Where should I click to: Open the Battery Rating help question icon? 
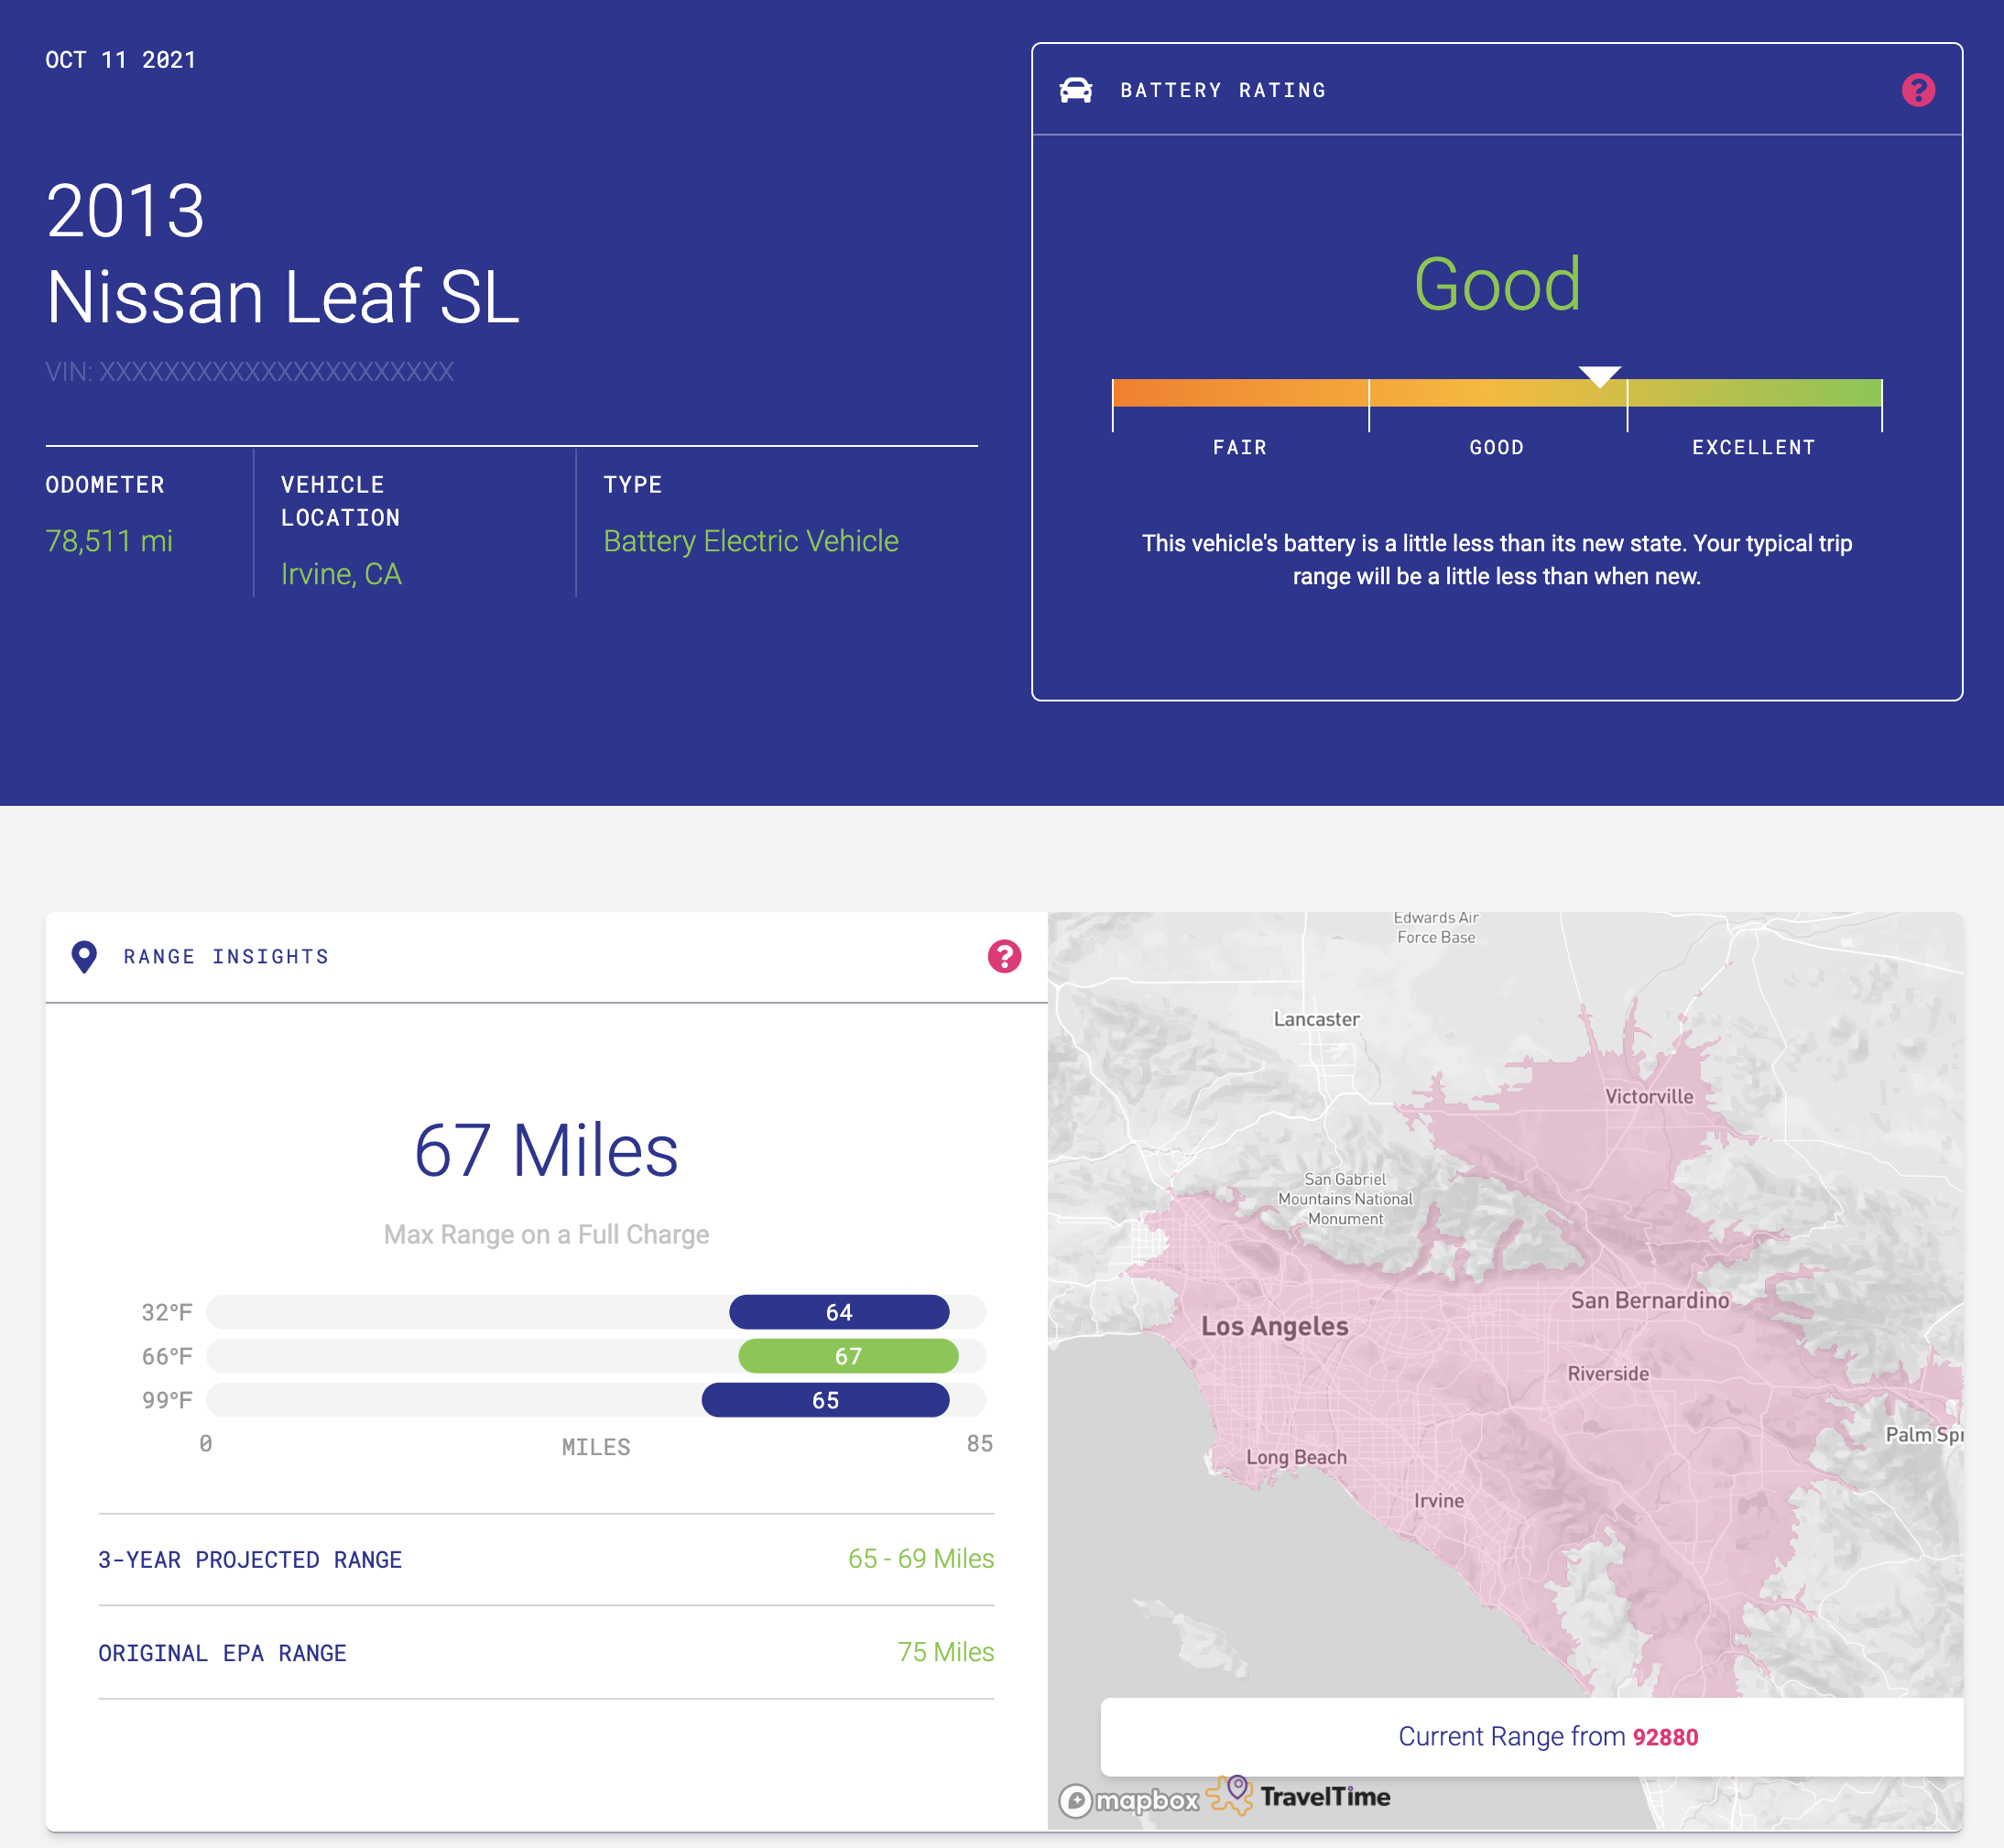pos(1917,90)
